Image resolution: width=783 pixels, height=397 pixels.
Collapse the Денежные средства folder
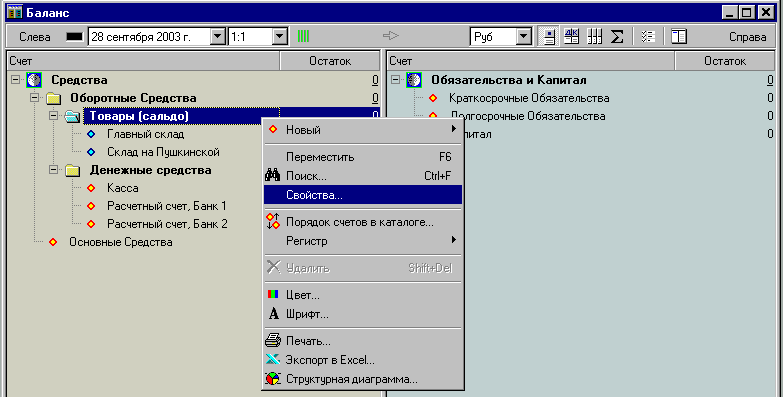click(53, 170)
